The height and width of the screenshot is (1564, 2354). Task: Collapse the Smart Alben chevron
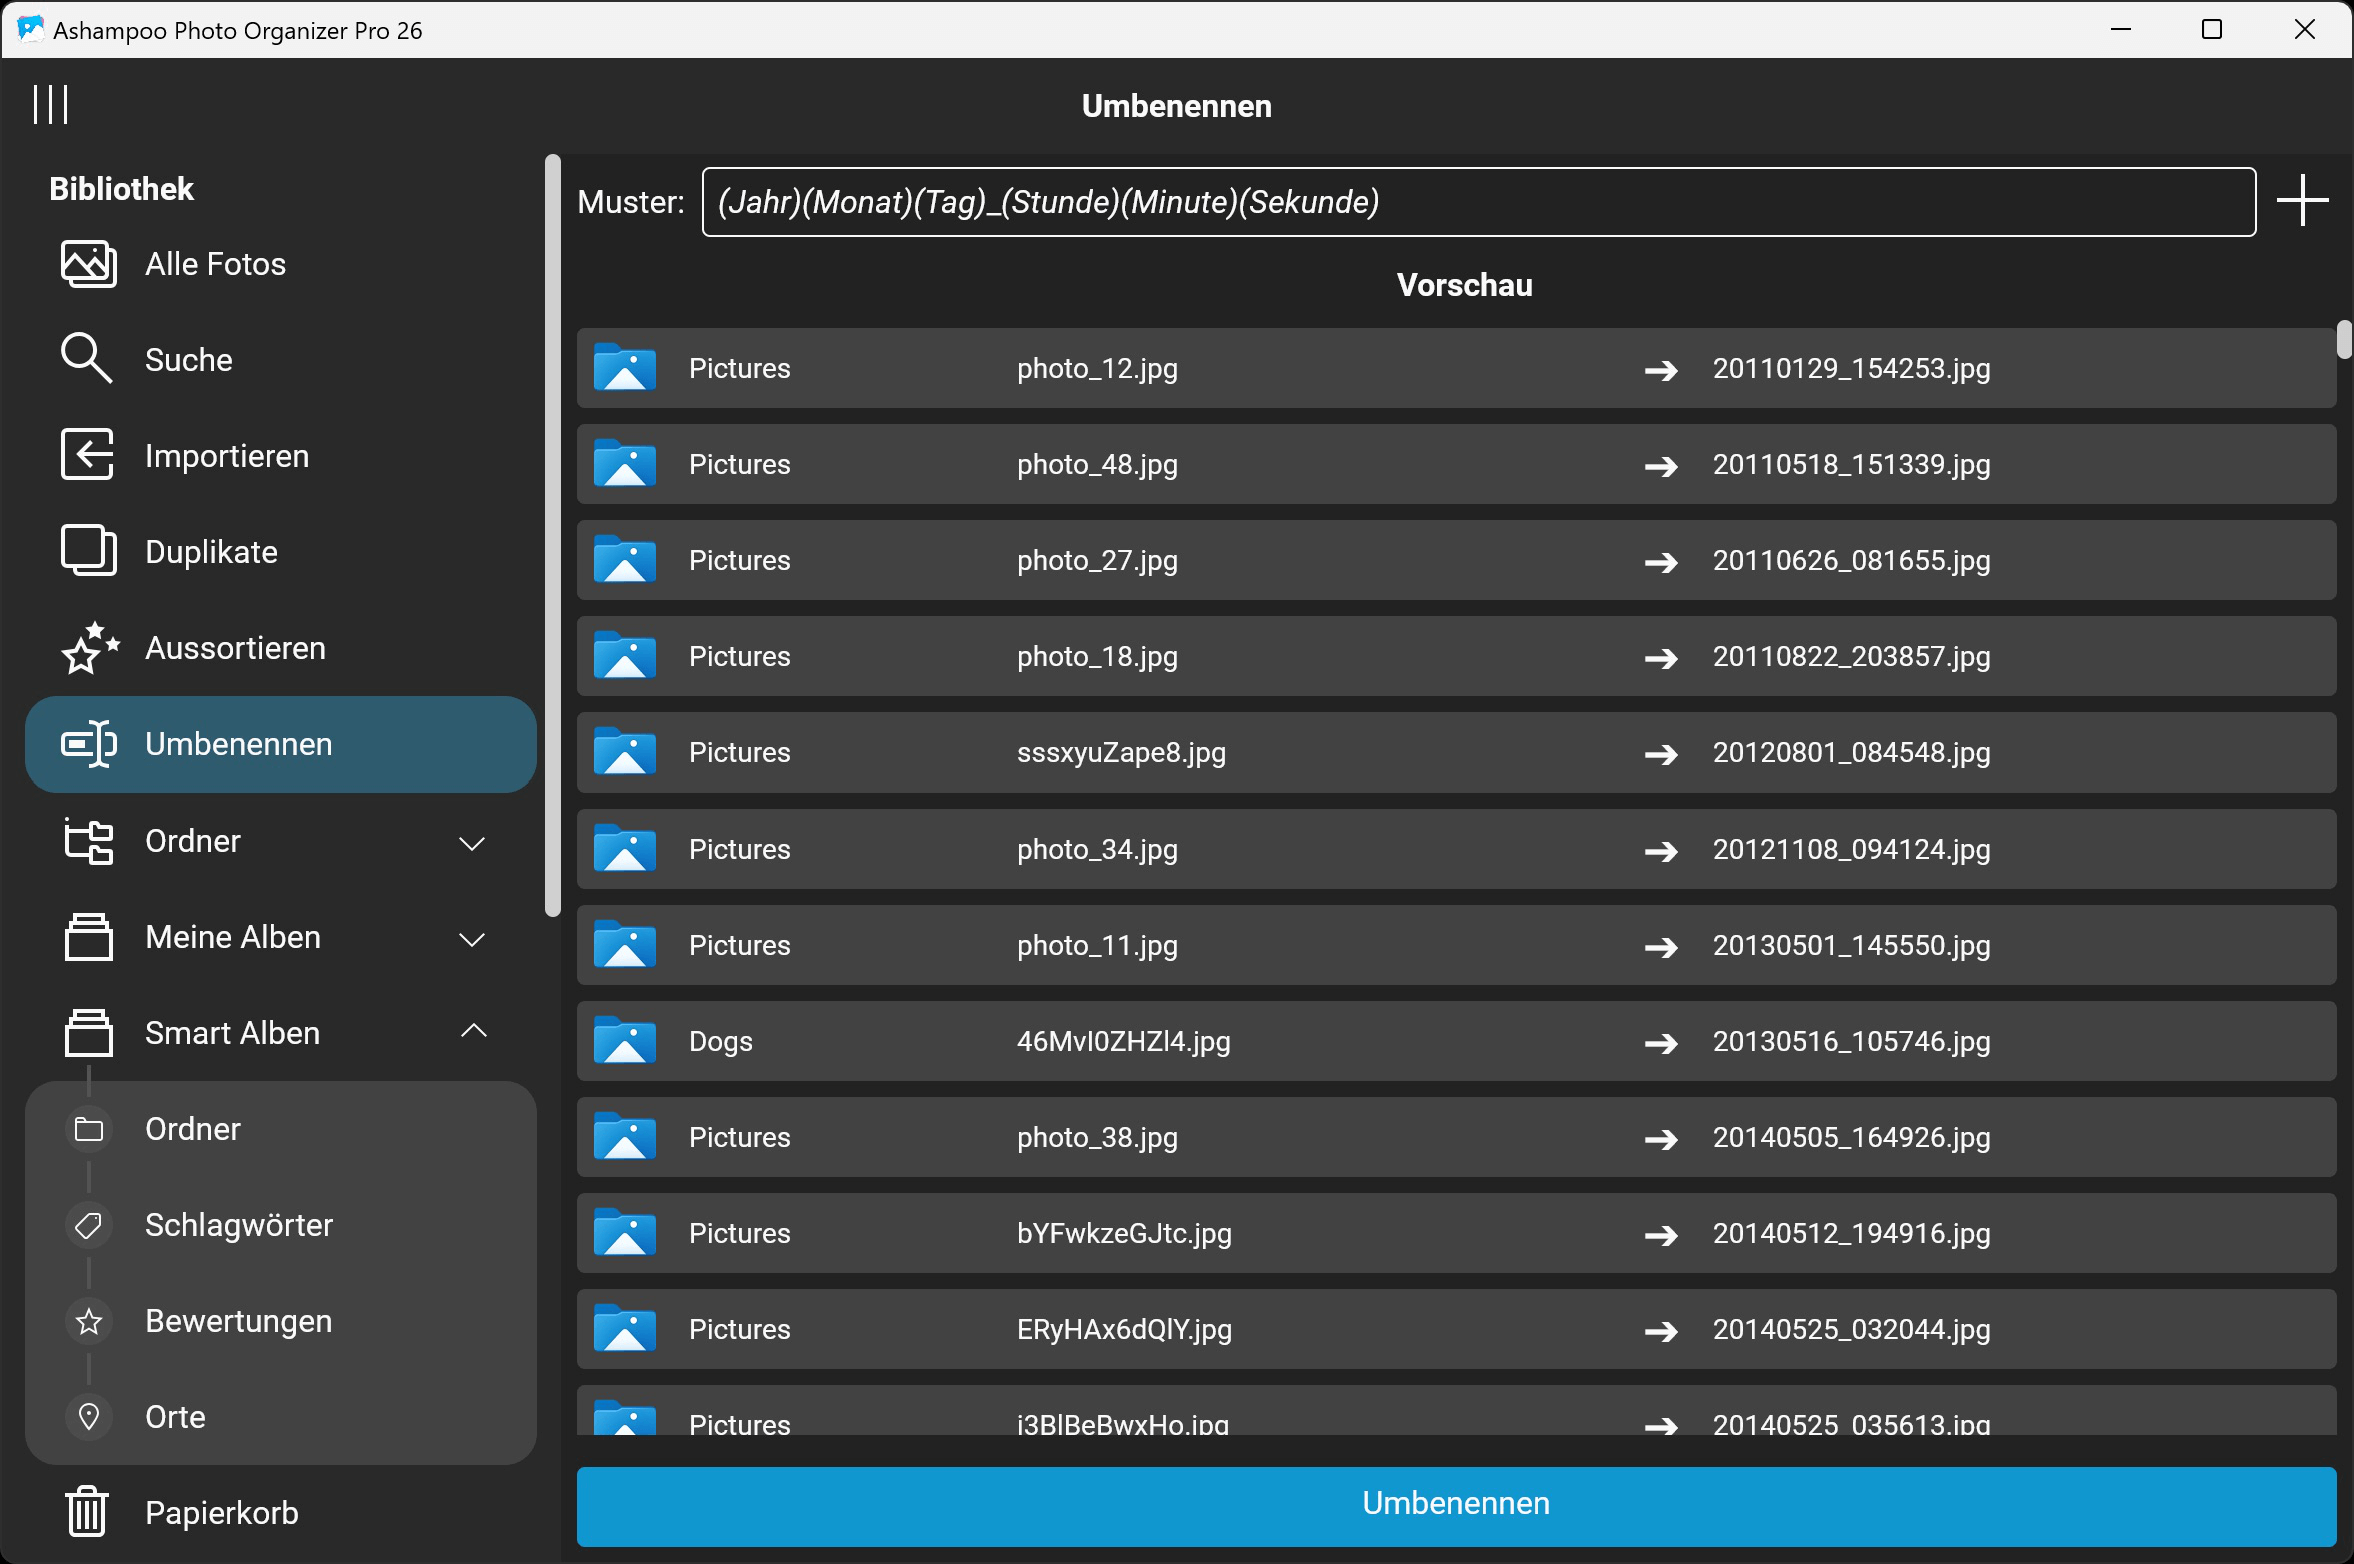click(474, 1031)
